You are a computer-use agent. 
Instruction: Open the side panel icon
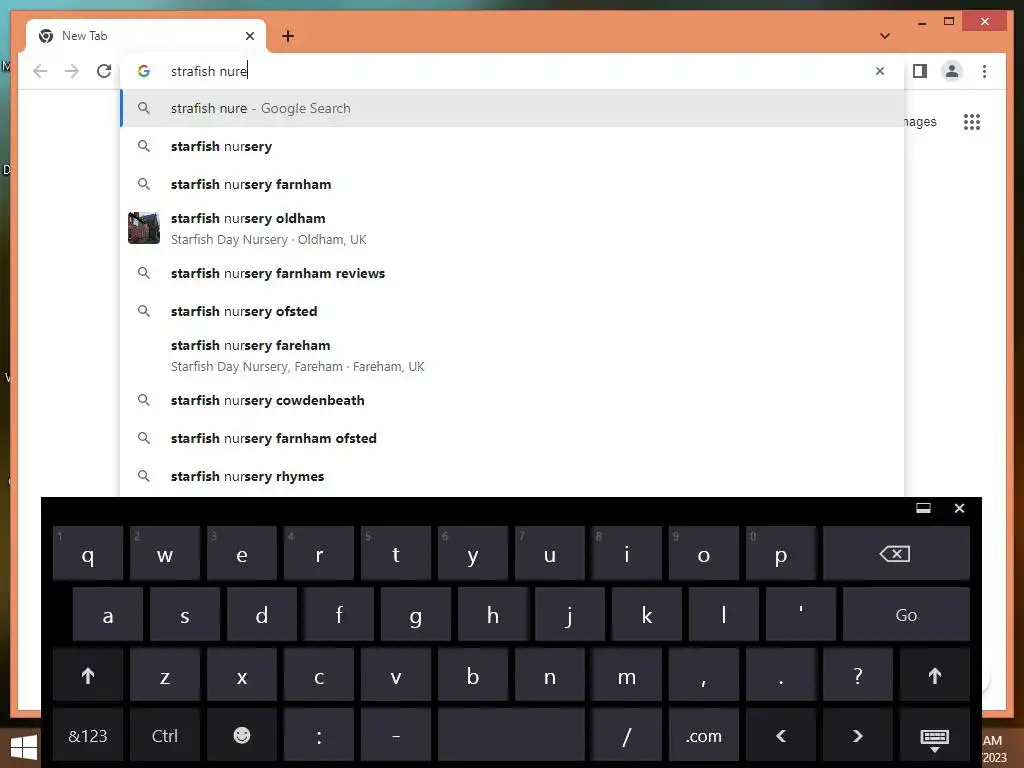[920, 71]
